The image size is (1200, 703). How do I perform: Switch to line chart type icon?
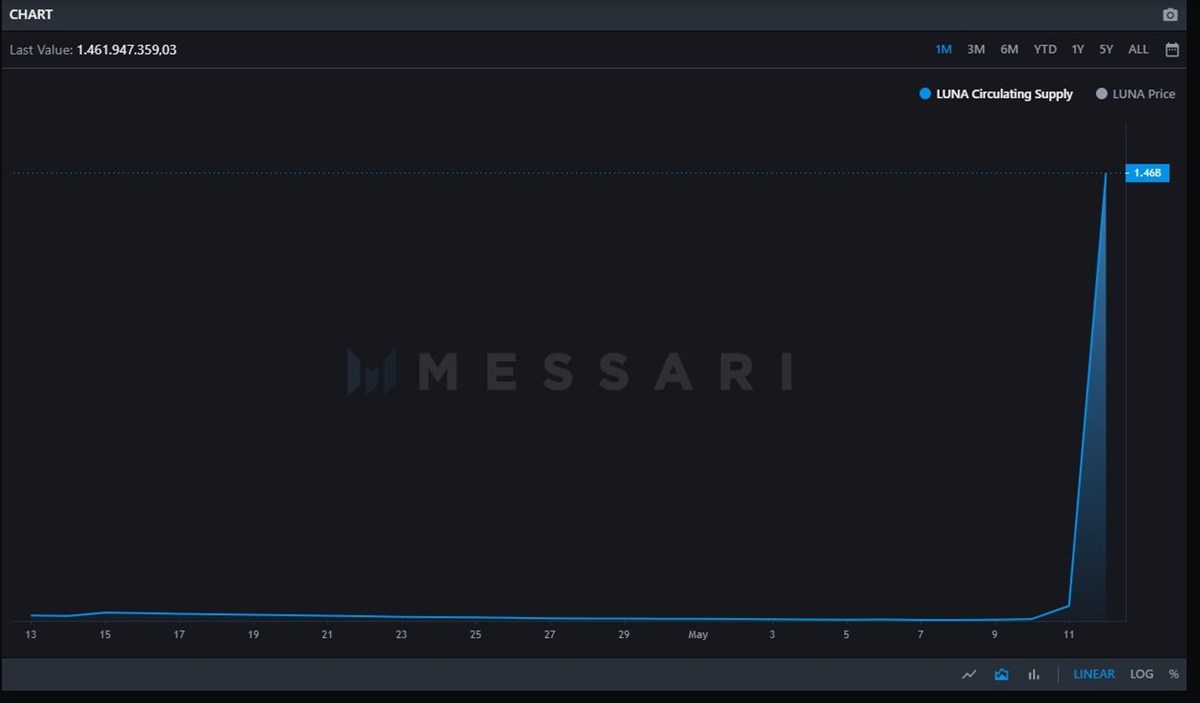click(969, 674)
